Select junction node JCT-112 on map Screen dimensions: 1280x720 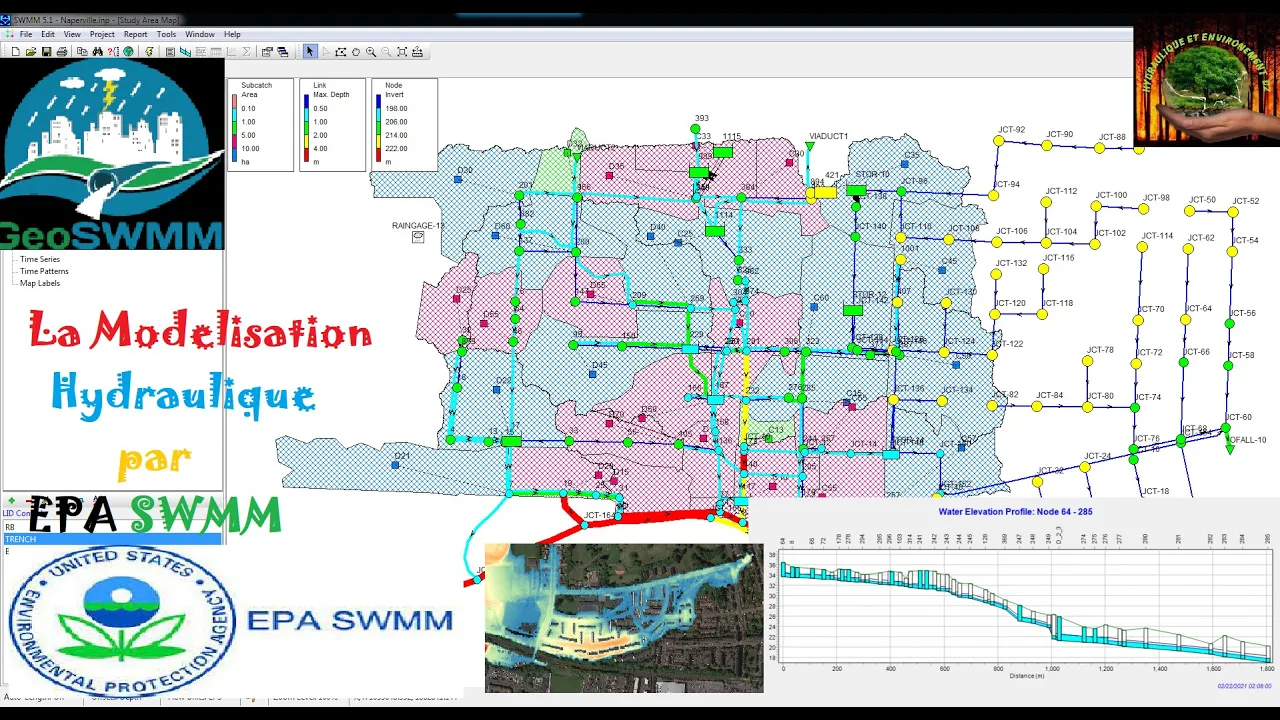1046,202
